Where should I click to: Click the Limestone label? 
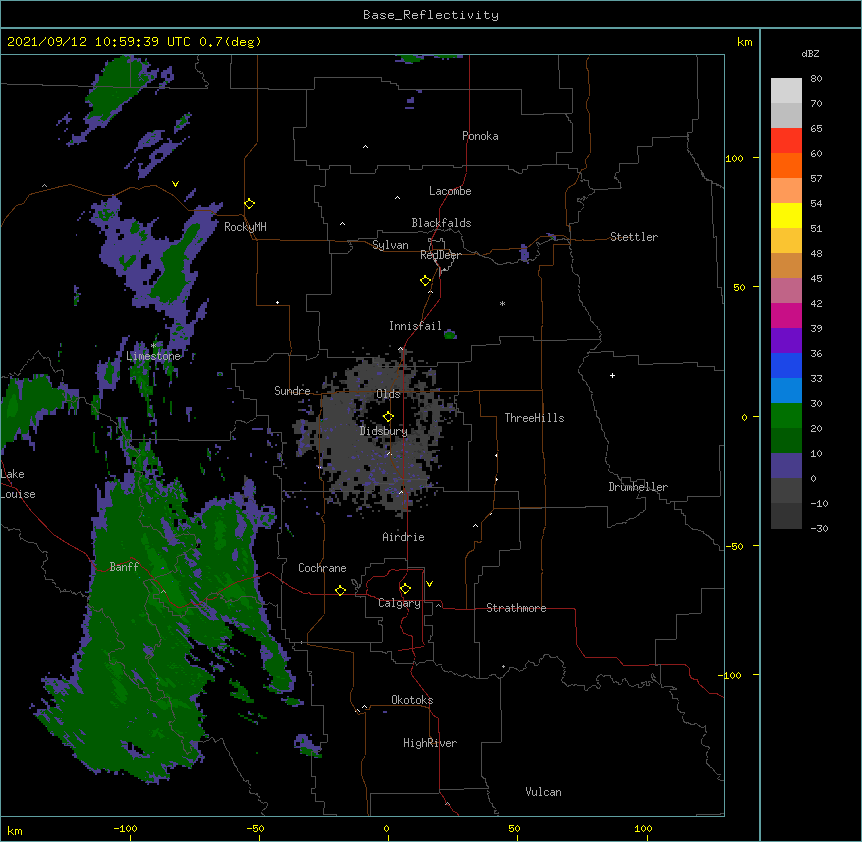pos(153,356)
